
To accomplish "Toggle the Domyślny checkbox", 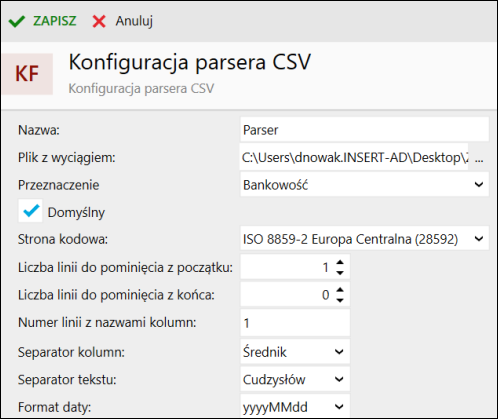I will [30, 211].
